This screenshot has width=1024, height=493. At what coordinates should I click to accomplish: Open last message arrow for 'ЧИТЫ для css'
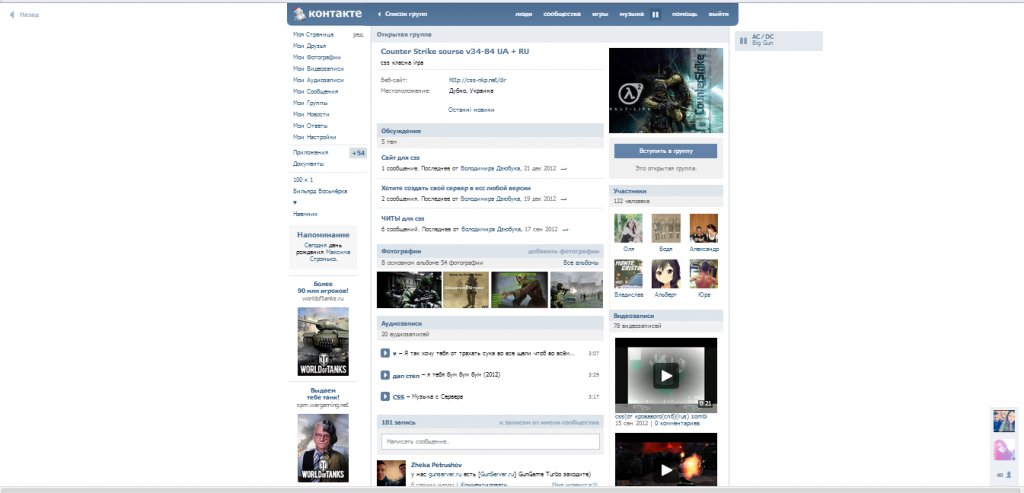point(564,229)
